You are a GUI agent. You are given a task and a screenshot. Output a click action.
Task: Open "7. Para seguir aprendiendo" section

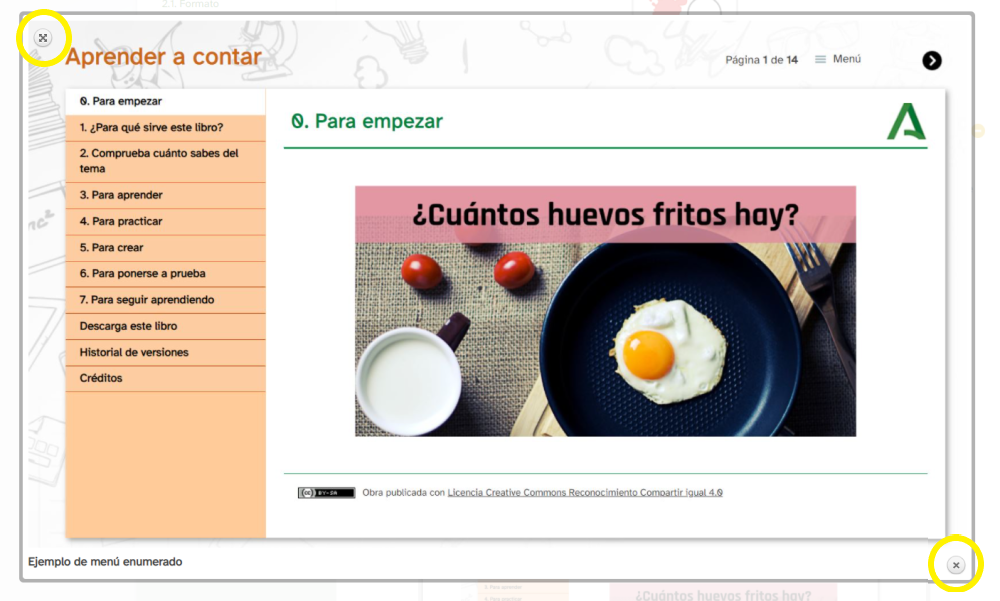(x=147, y=300)
